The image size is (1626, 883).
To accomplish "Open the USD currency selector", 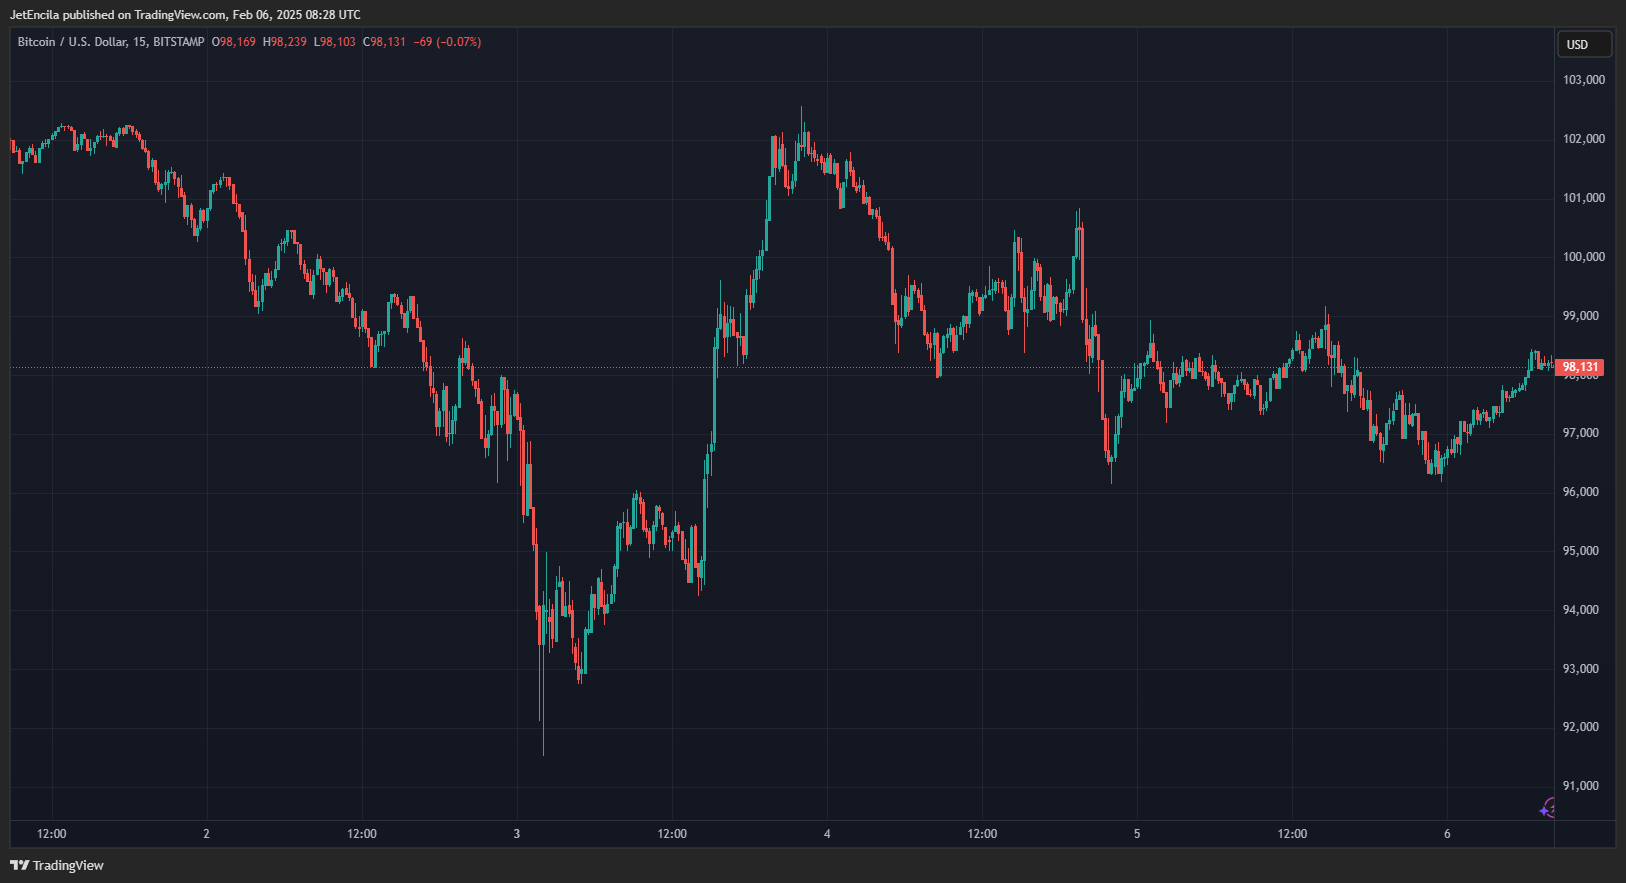I will coord(1584,45).
